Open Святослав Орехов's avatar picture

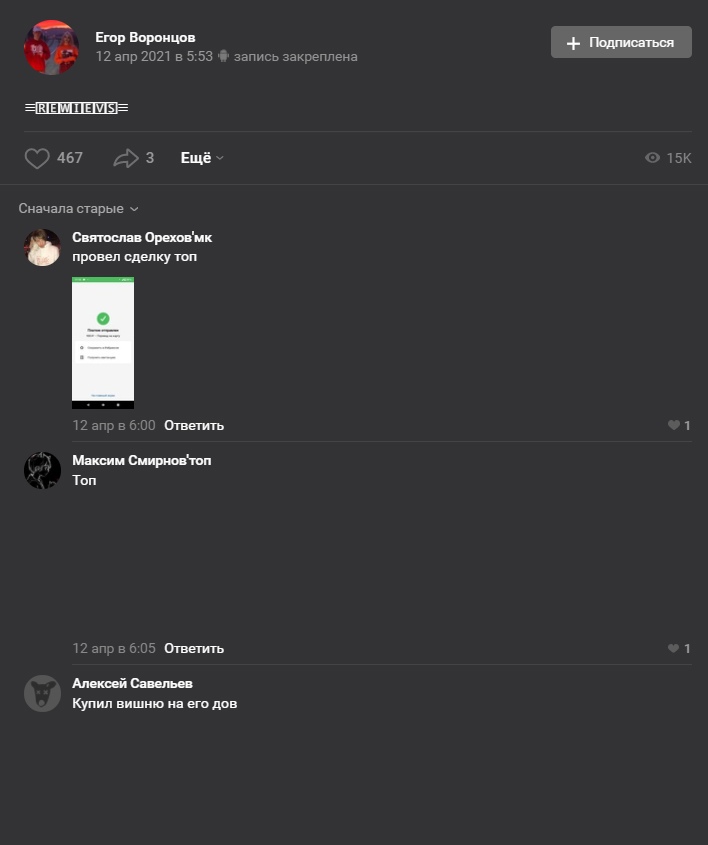tap(43, 247)
